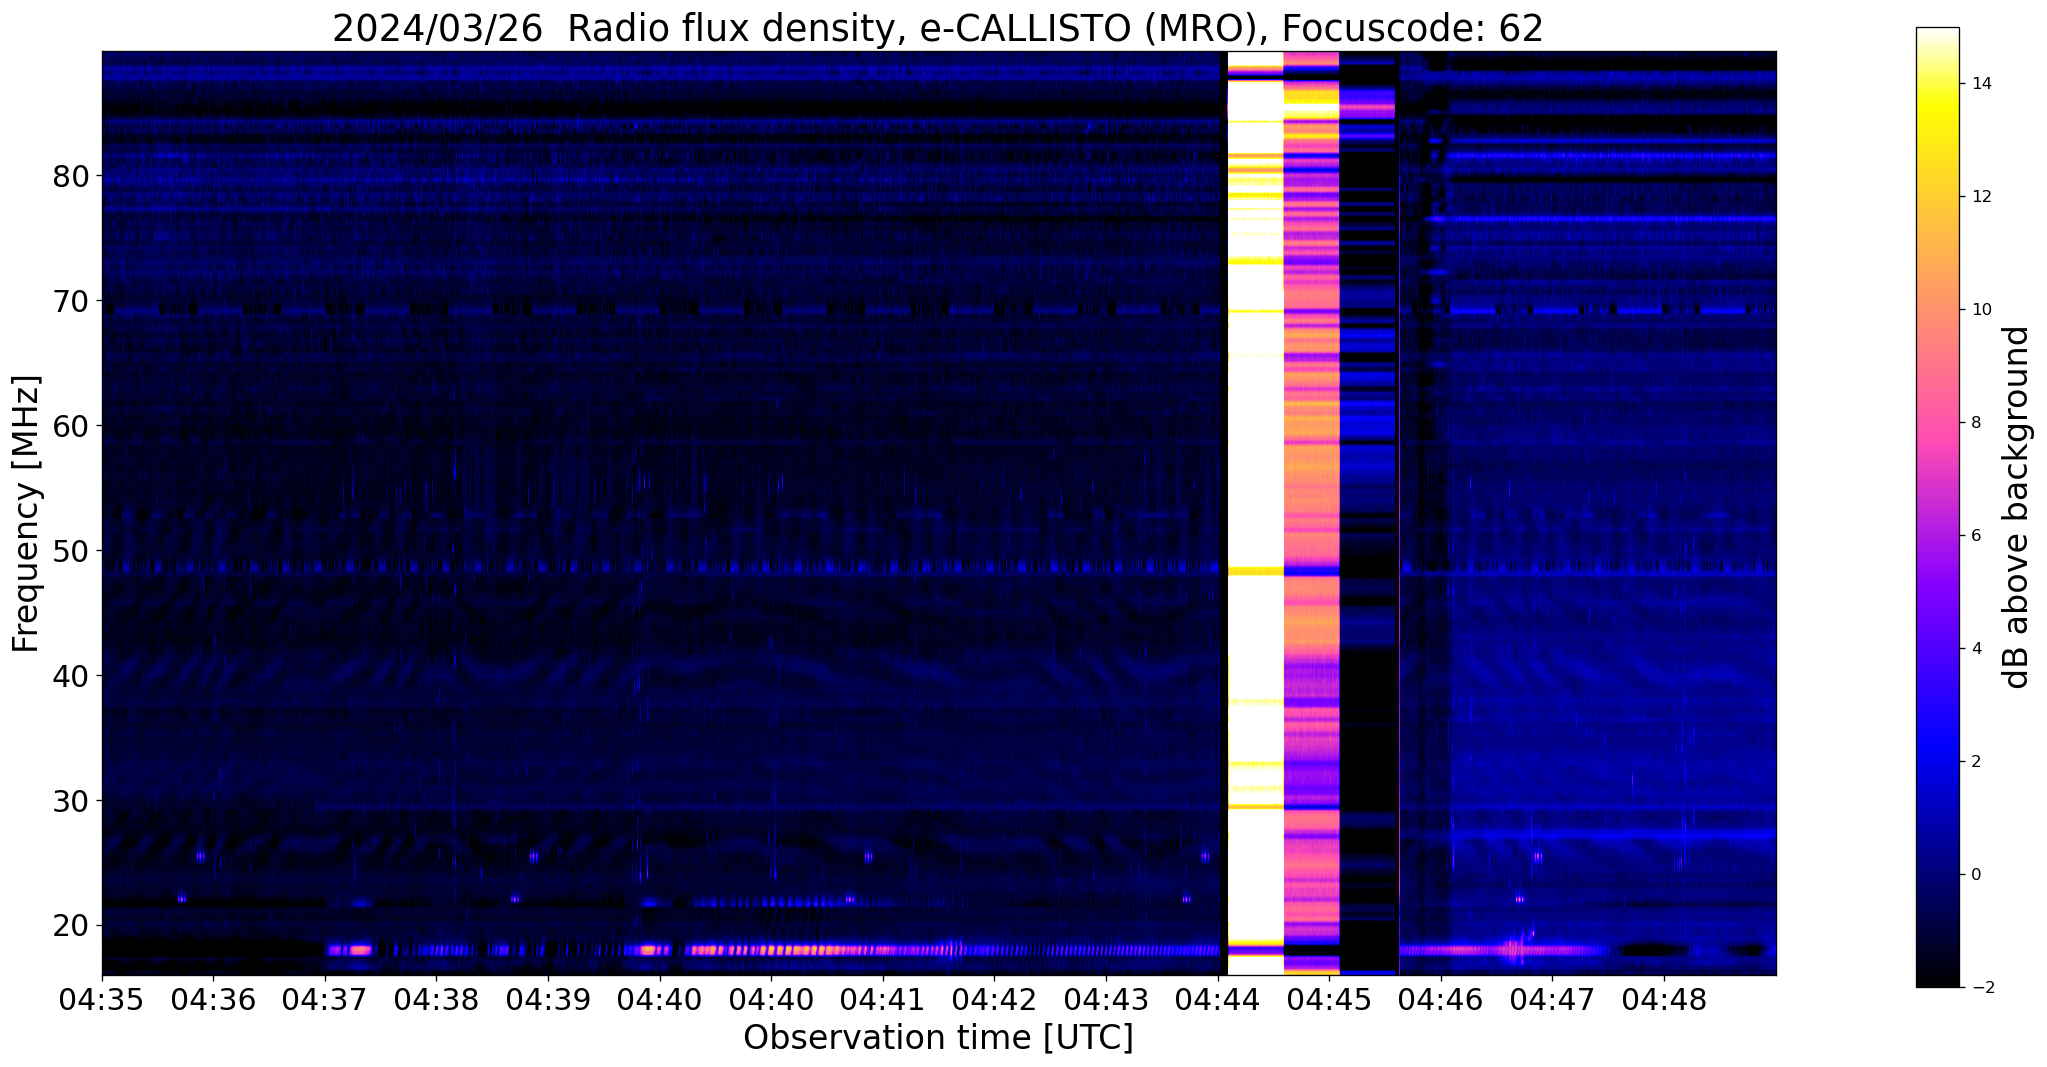Viewport: 2047px width, 1067px height.
Task: Click the pink-orange vertical band beside the white band
Action: coord(1311,513)
